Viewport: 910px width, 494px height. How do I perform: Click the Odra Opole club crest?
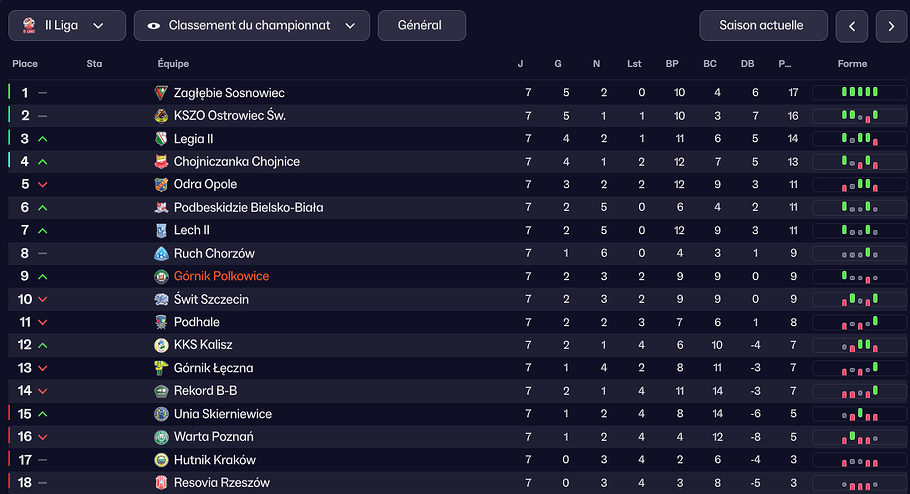(x=161, y=184)
